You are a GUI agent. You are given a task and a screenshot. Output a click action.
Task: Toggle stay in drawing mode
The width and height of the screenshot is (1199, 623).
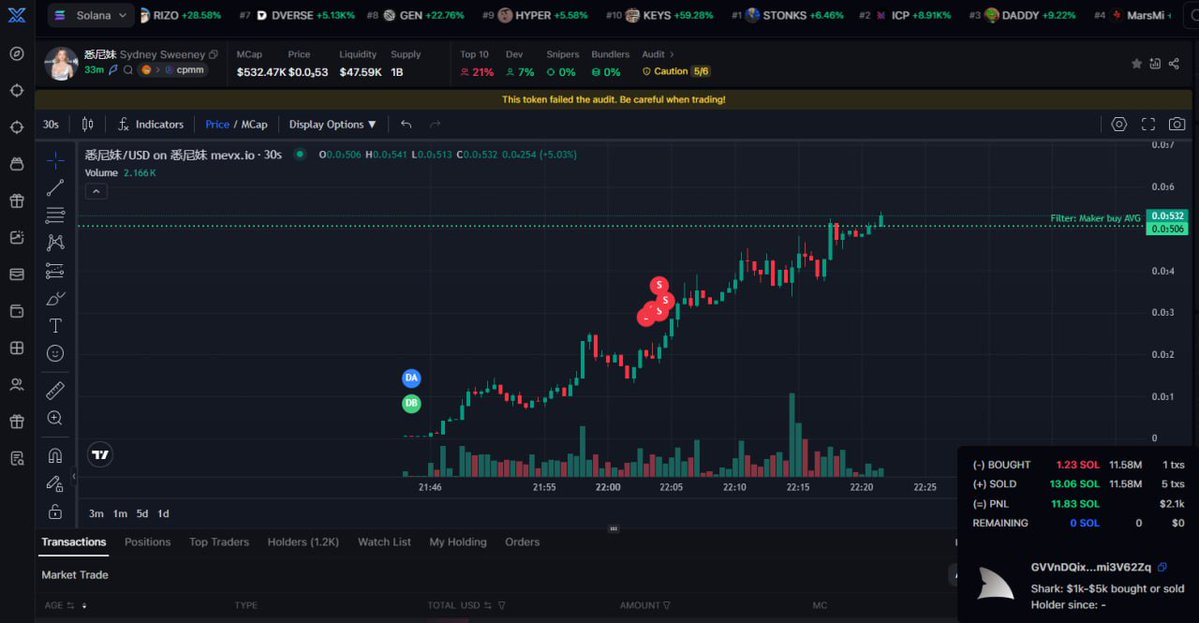pyautogui.click(x=55, y=483)
